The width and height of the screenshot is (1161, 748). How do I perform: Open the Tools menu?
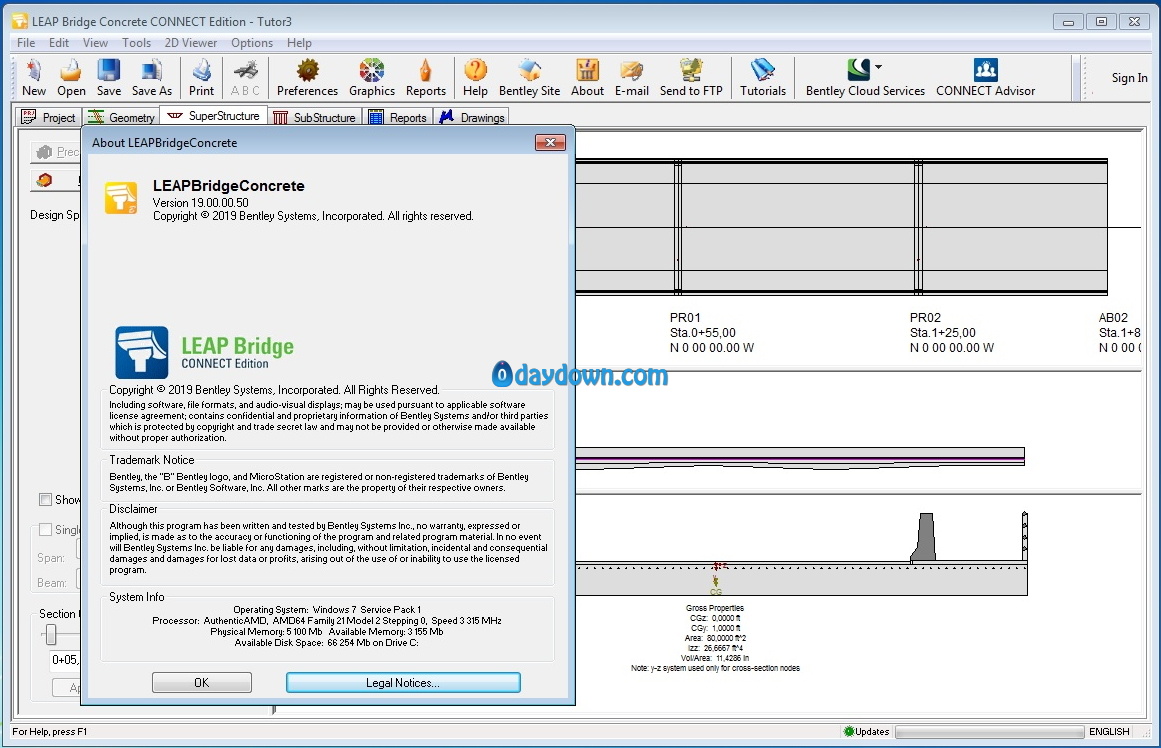coord(136,43)
